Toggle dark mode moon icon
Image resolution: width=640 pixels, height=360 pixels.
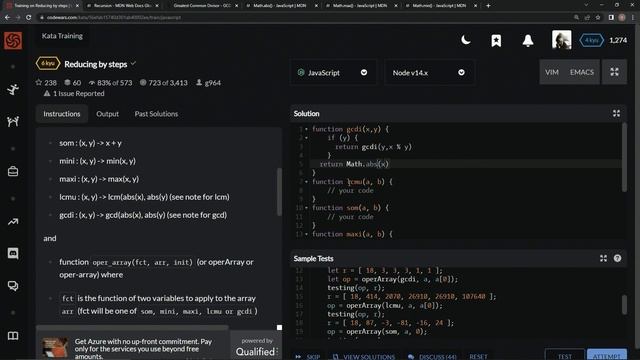[x=465, y=40]
